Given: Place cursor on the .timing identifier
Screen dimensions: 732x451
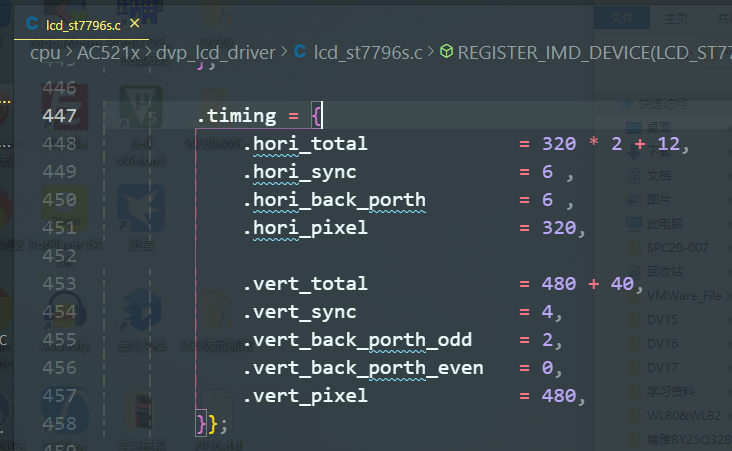Looking at the screenshot, I should click(x=237, y=116).
